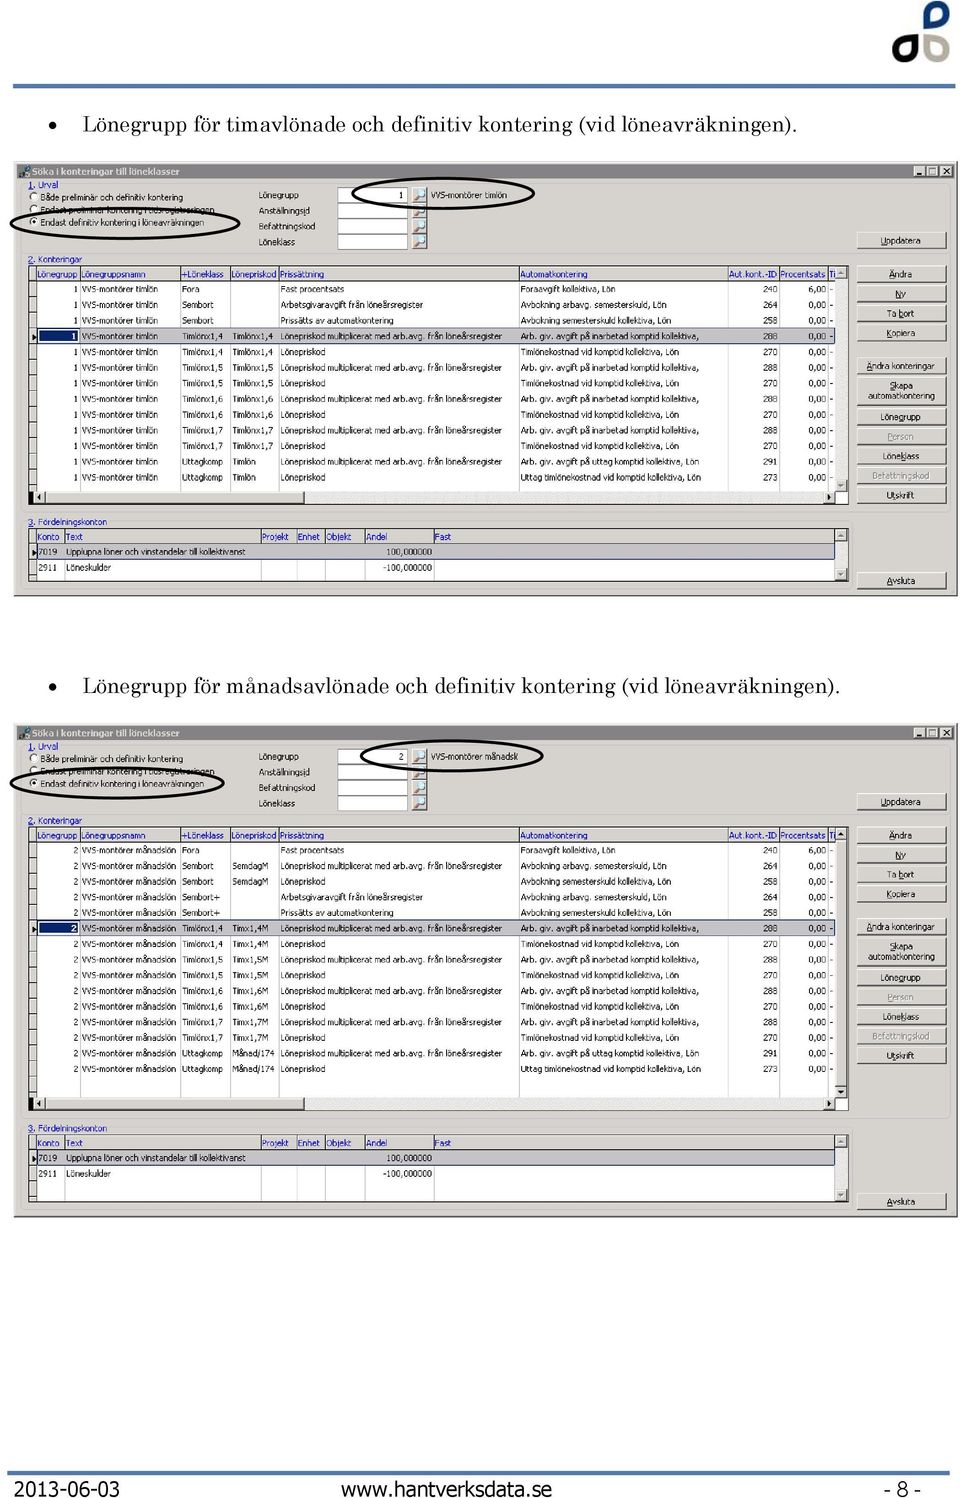
Task: Select 'Endast definitiv kontering i löneavräkningen' in timlön window
Action: [x=34, y=222]
